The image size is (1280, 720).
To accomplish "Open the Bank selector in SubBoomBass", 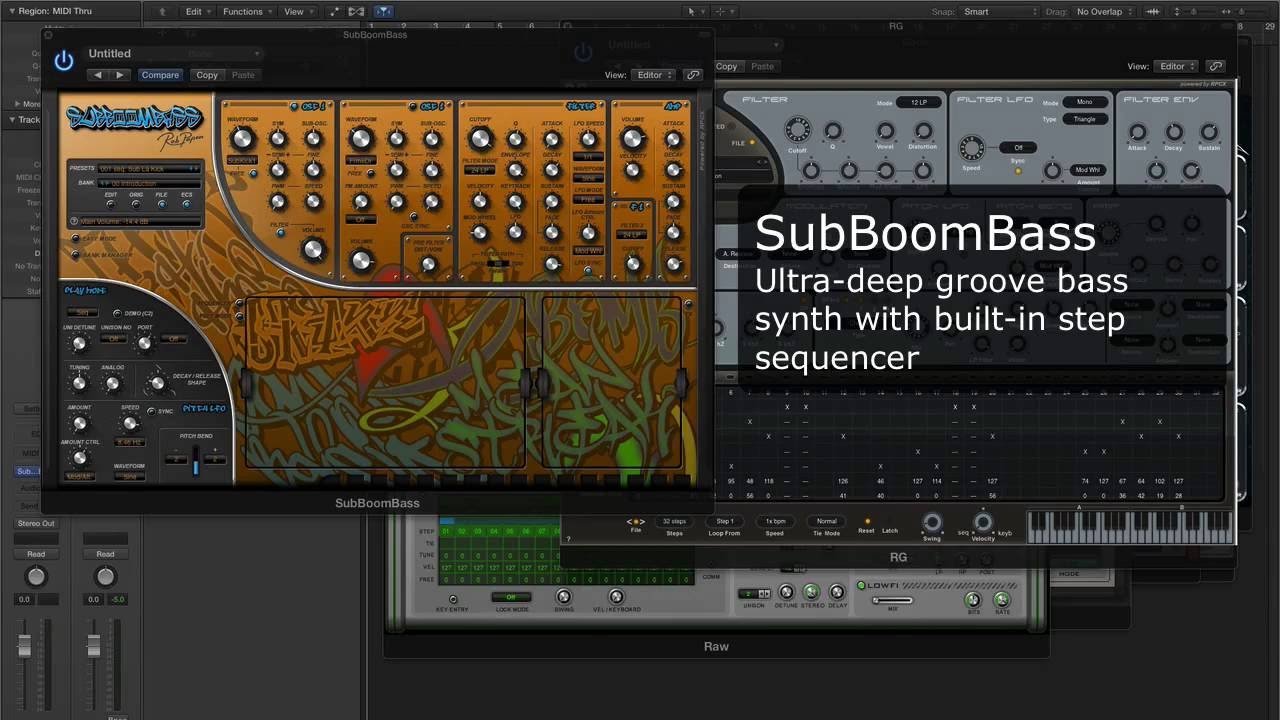I will [148, 183].
